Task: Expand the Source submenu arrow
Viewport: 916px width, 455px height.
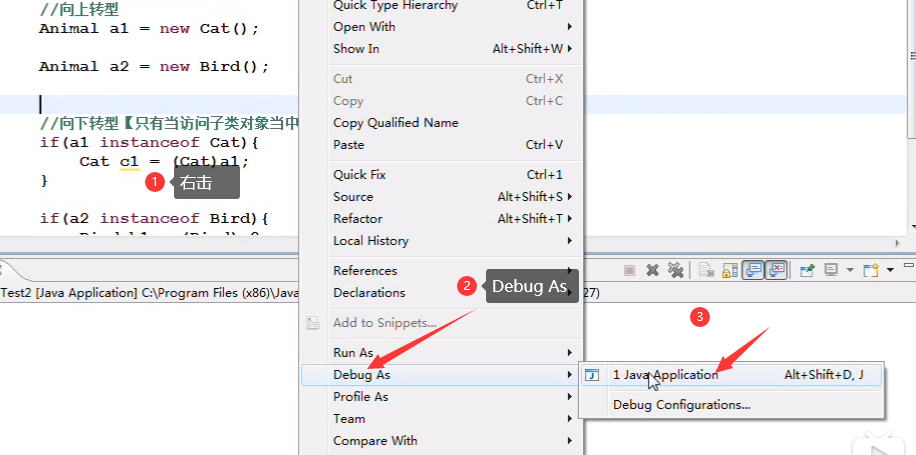Action: [570, 197]
